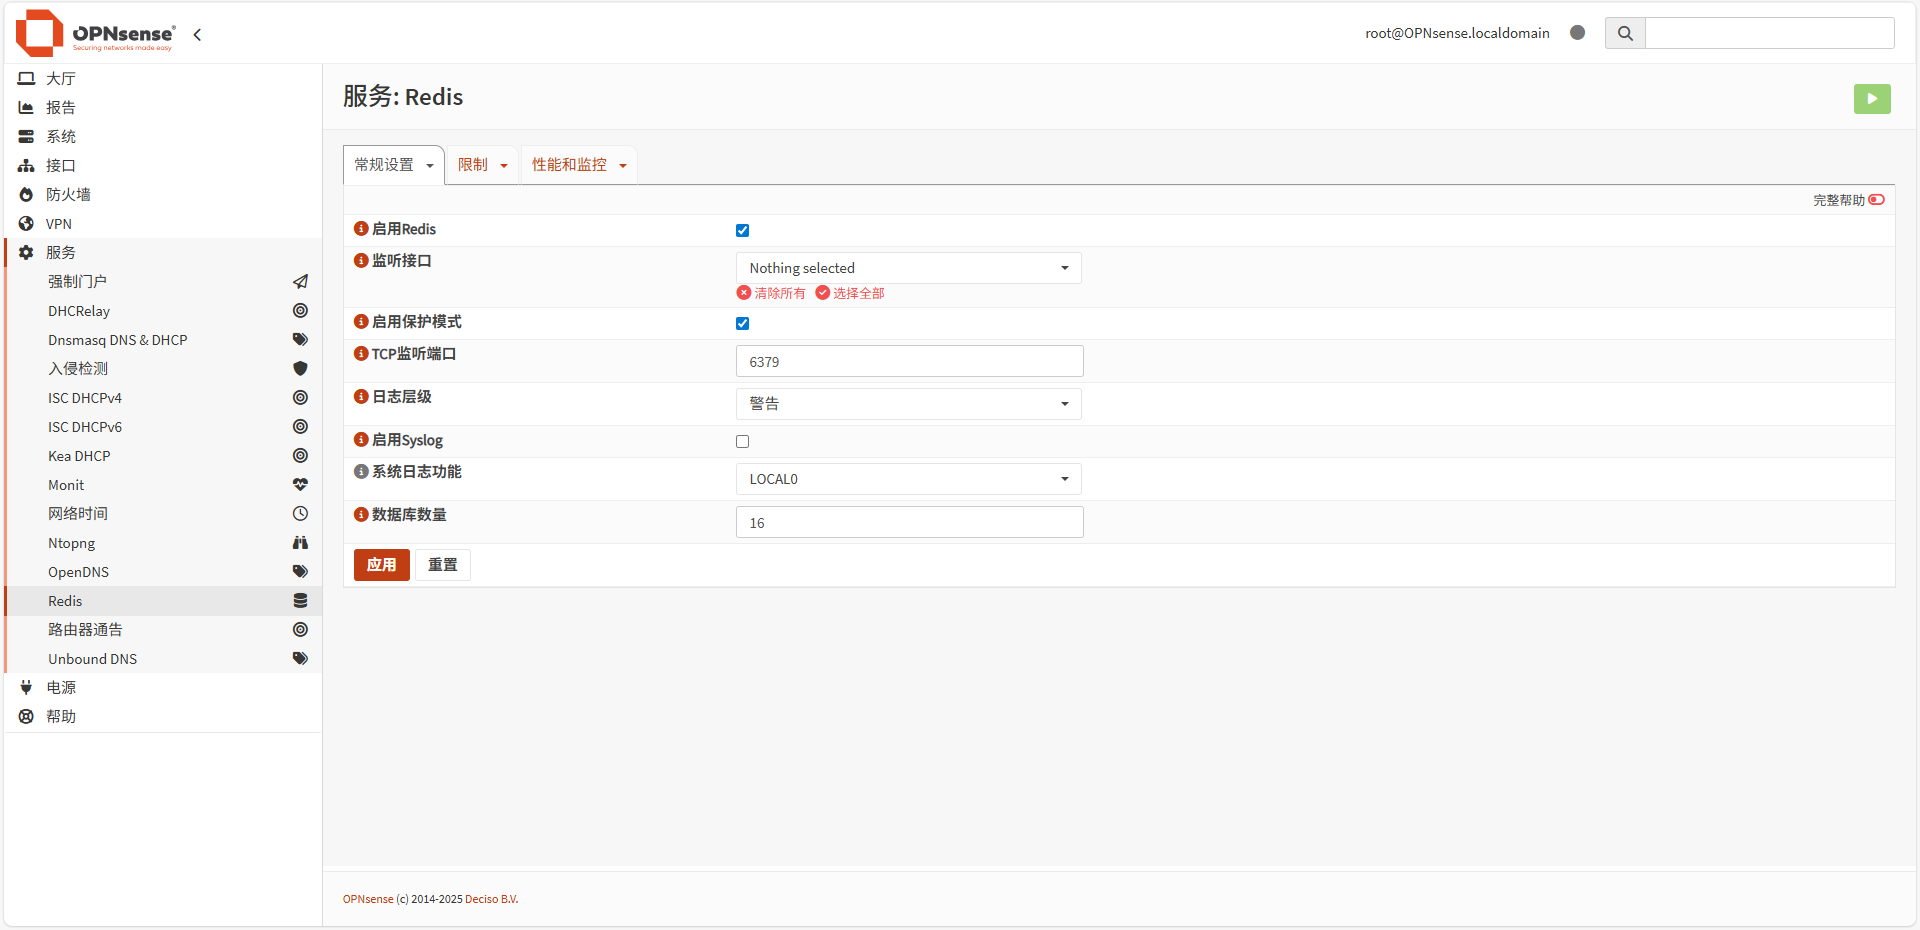Collapse the sidebar with the left chevron
The image size is (1920, 930).
pyautogui.click(x=197, y=34)
